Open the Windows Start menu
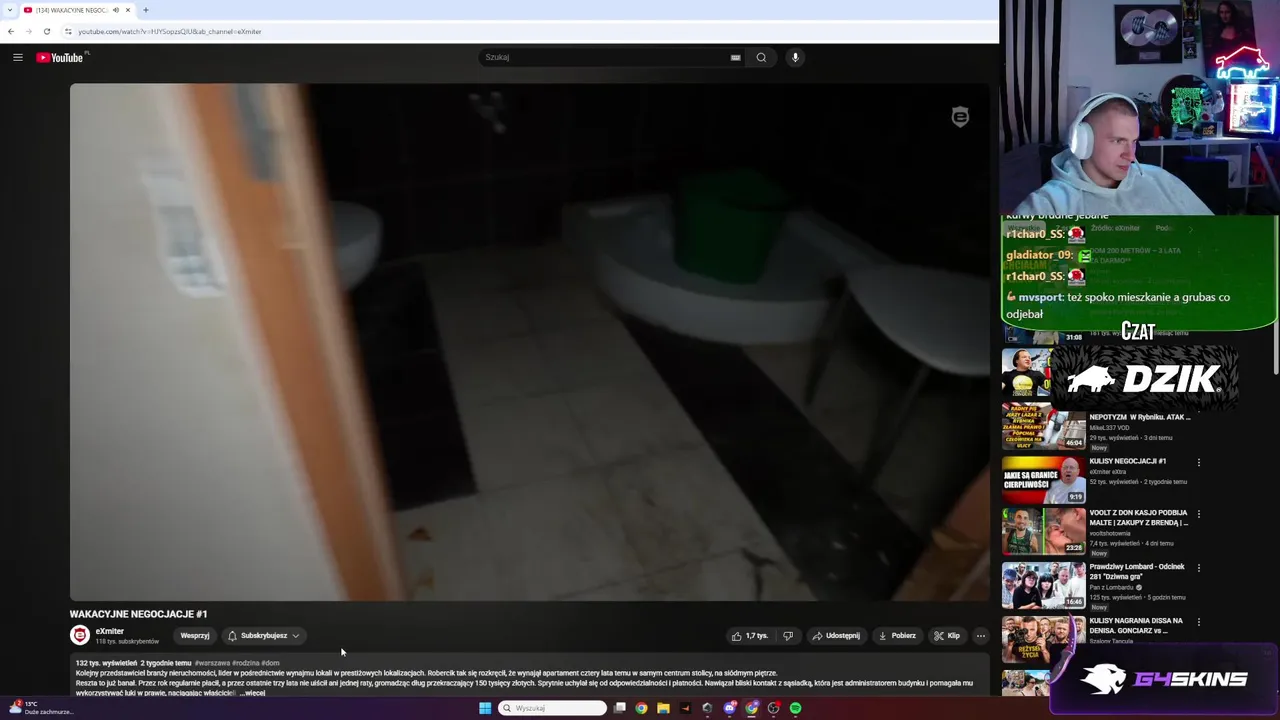This screenshot has height=720, width=1280. pos(485,708)
